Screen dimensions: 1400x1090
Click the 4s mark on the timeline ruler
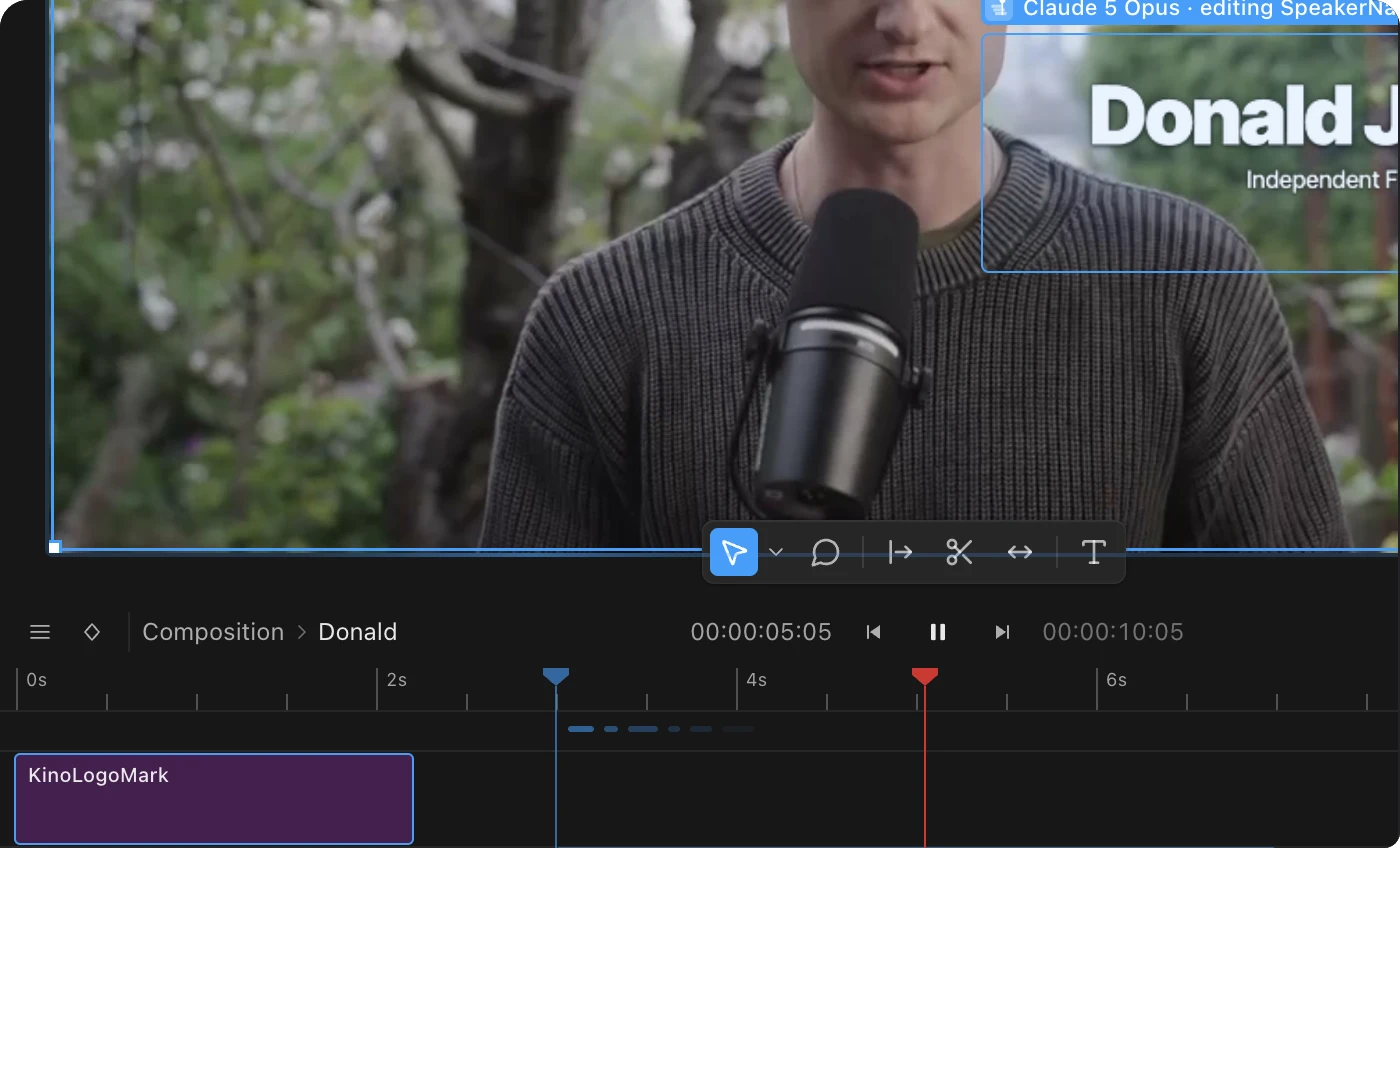point(757,680)
